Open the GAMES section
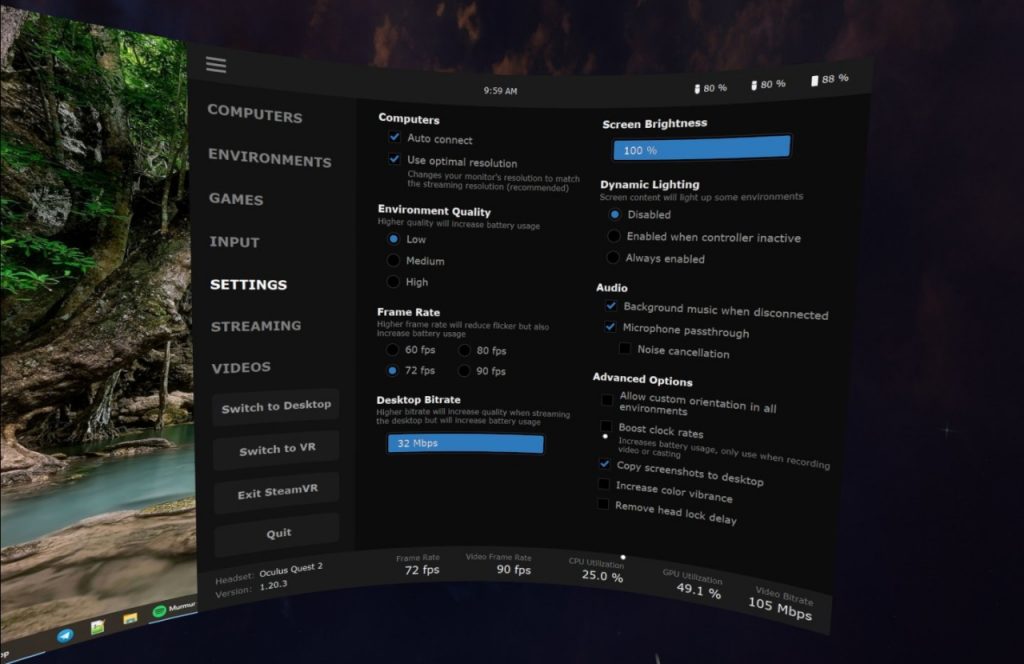Screen dimensions: 1024x664 (x=236, y=199)
